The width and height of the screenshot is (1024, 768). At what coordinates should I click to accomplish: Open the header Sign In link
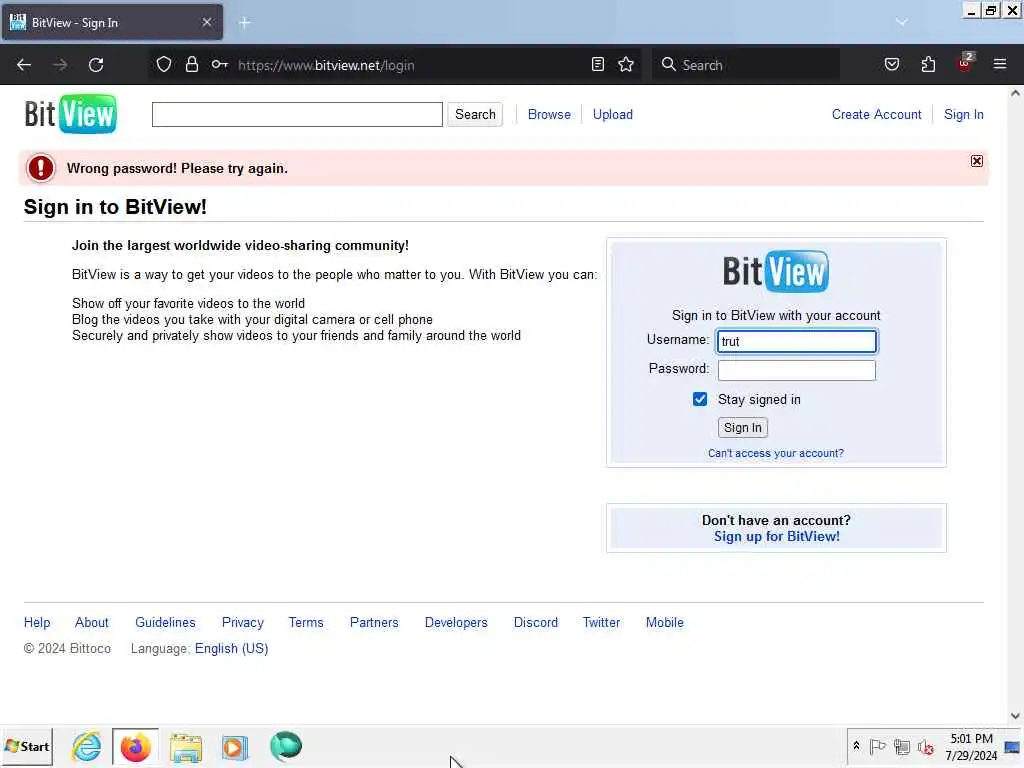click(x=963, y=114)
